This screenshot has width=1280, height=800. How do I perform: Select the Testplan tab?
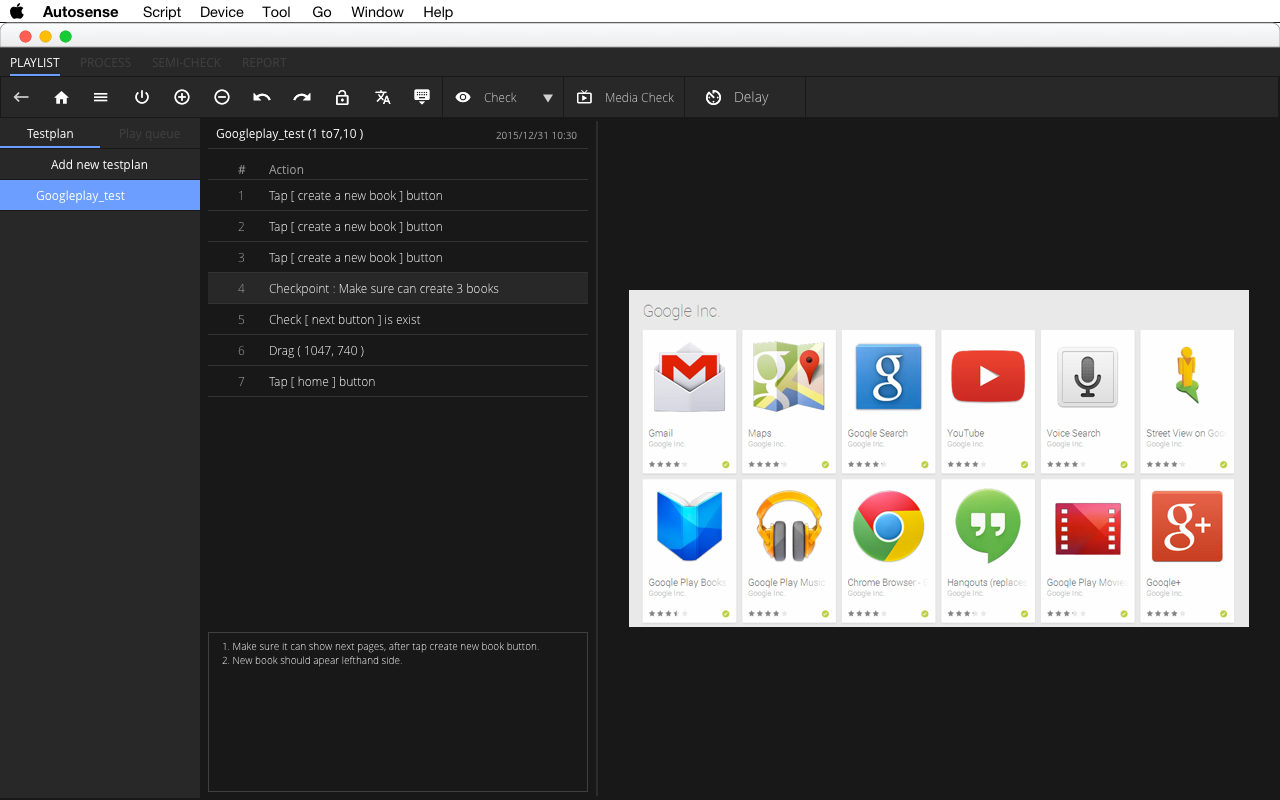click(x=50, y=133)
